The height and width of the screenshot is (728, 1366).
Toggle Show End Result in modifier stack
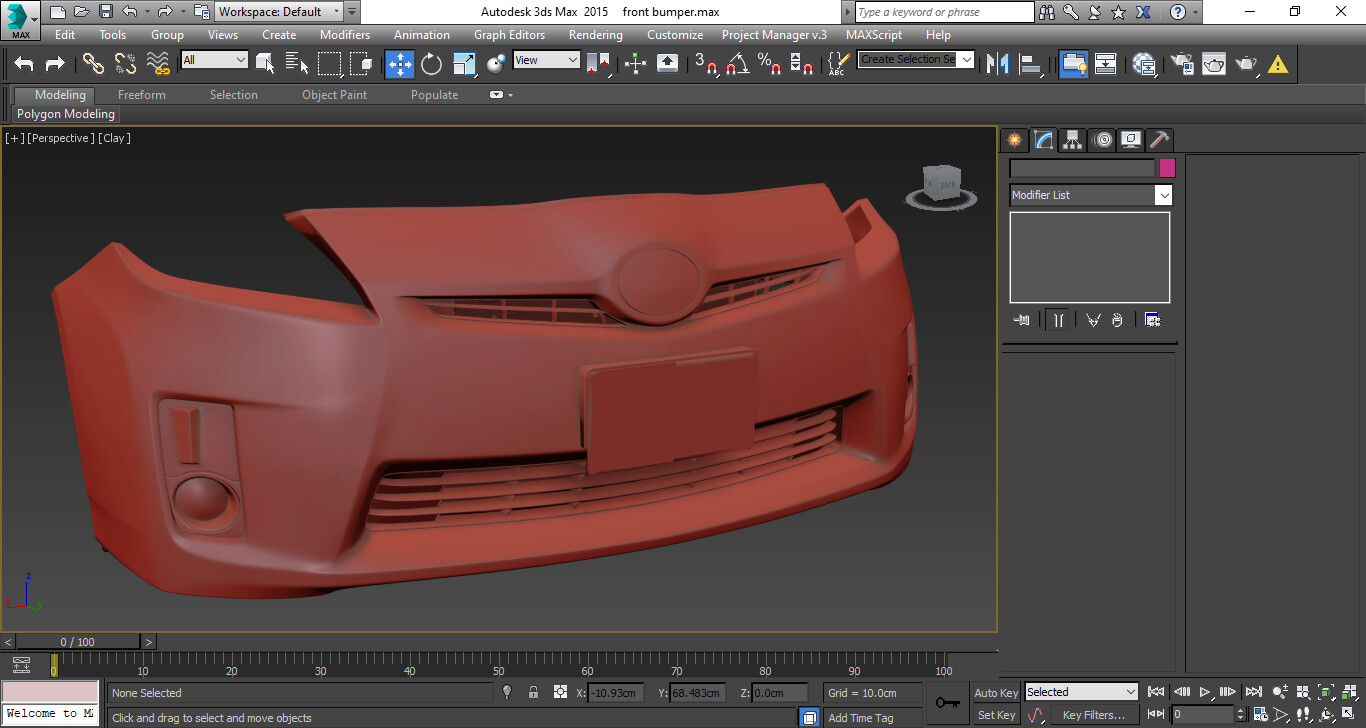click(x=1057, y=320)
